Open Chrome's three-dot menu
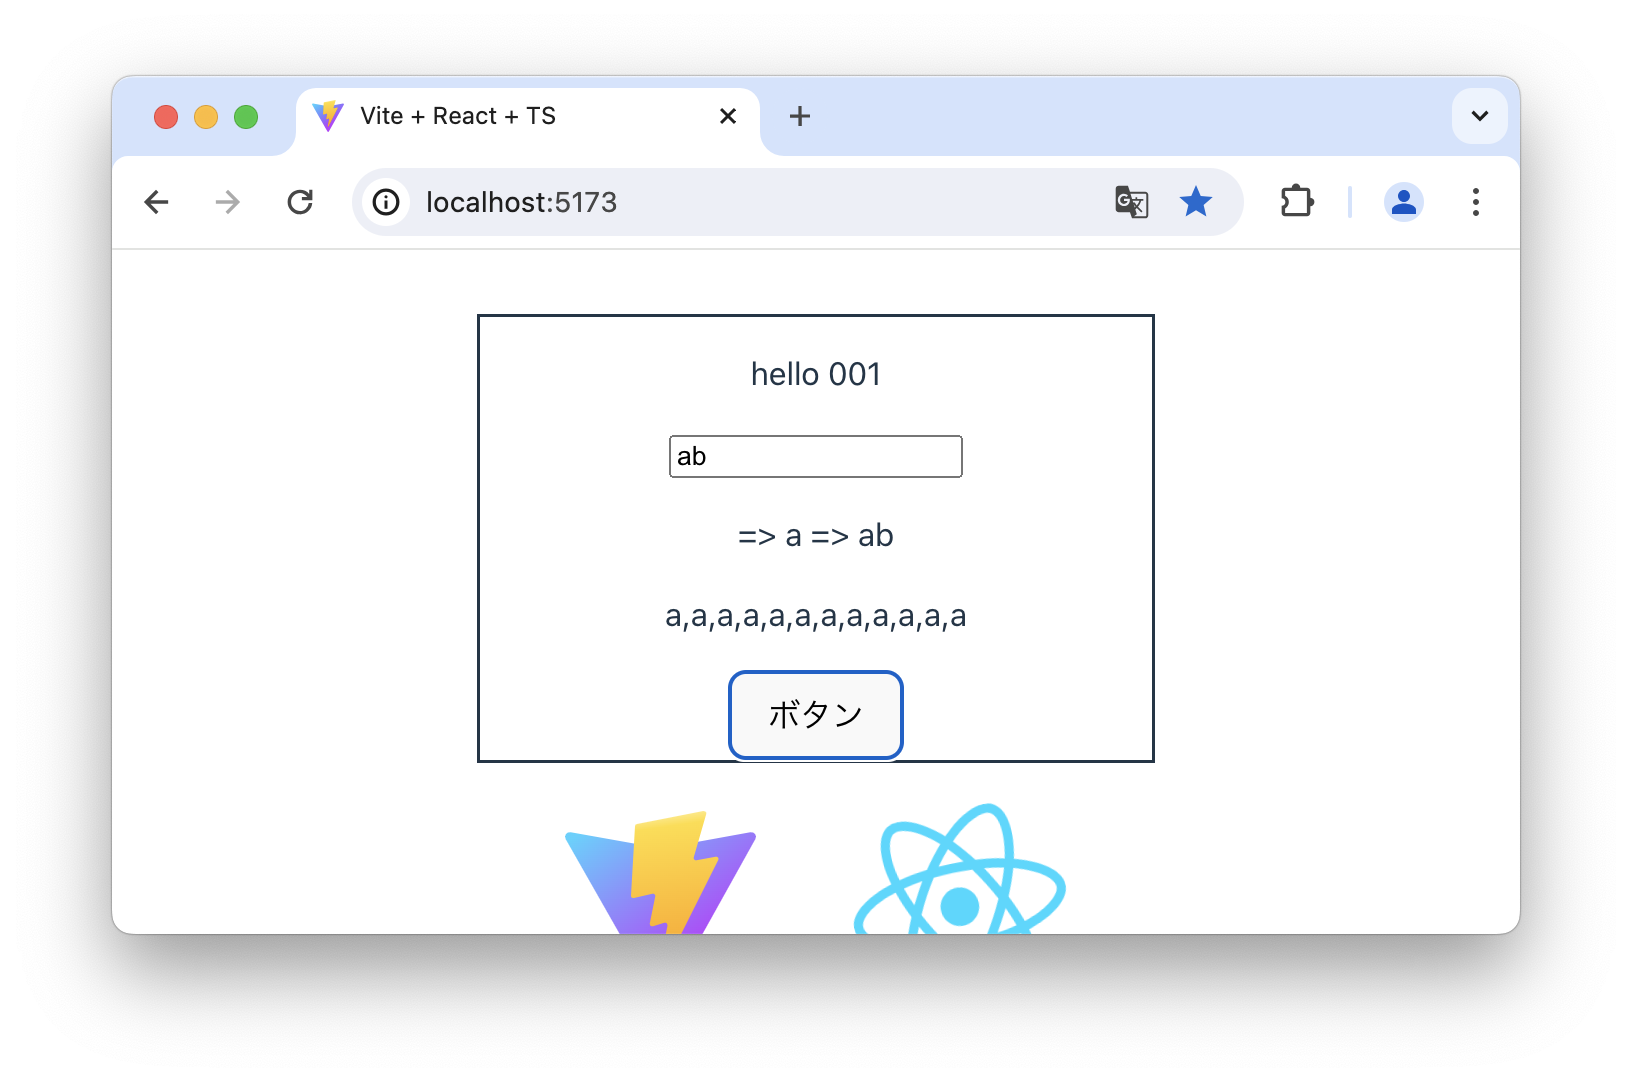1632x1082 pixels. pos(1476,202)
